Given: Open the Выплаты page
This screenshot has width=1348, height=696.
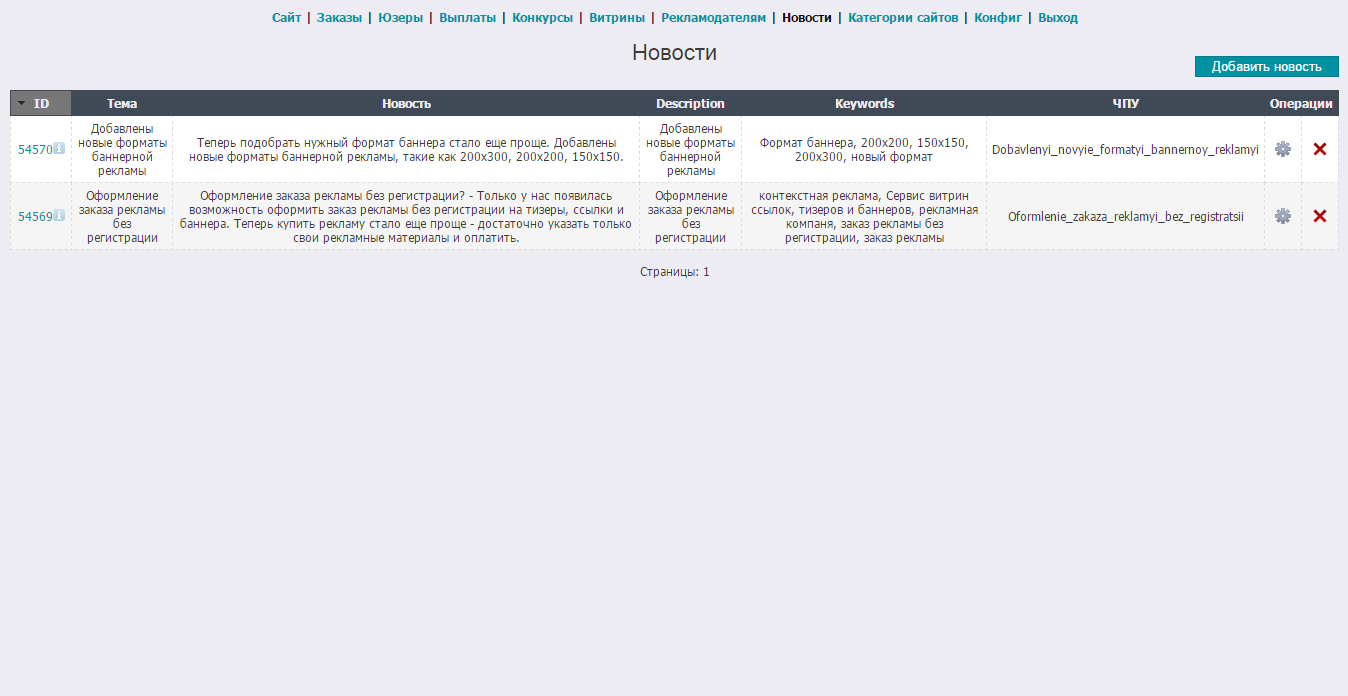Looking at the screenshot, I should pyautogui.click(x=467, y=18).
